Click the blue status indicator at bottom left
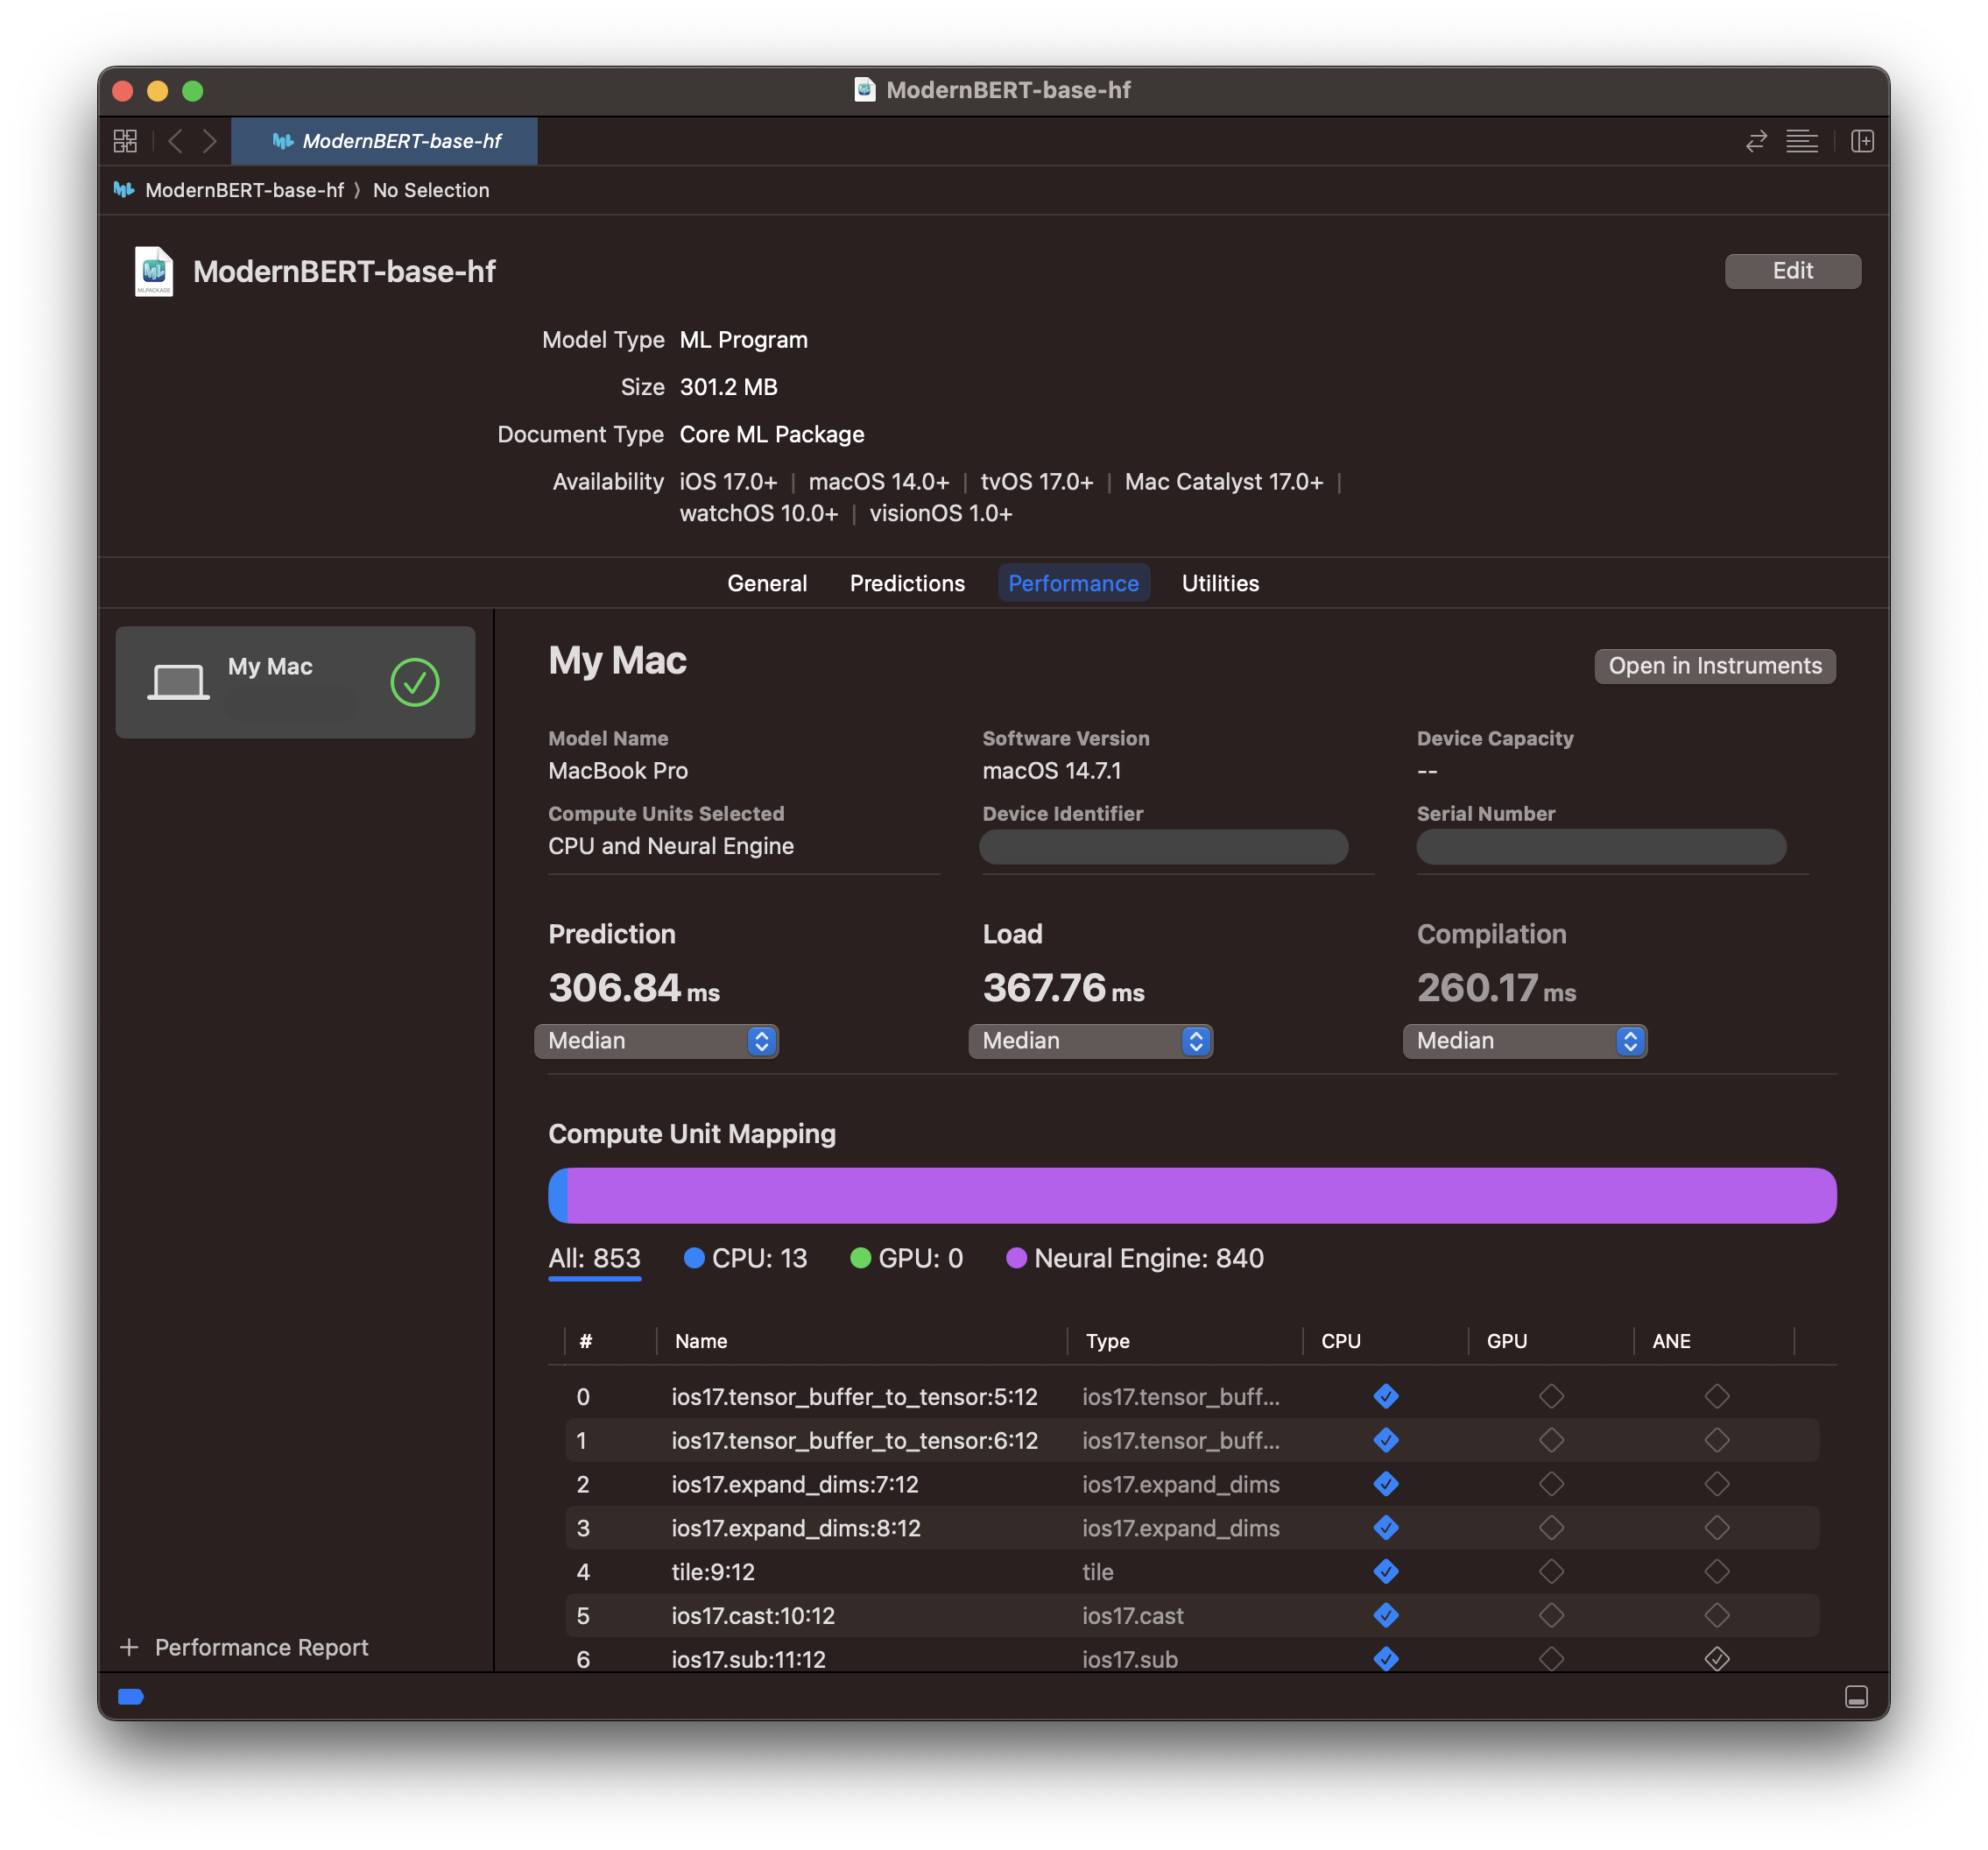The width and height of the screenshot is (1988, 1850). point(131,1696)
